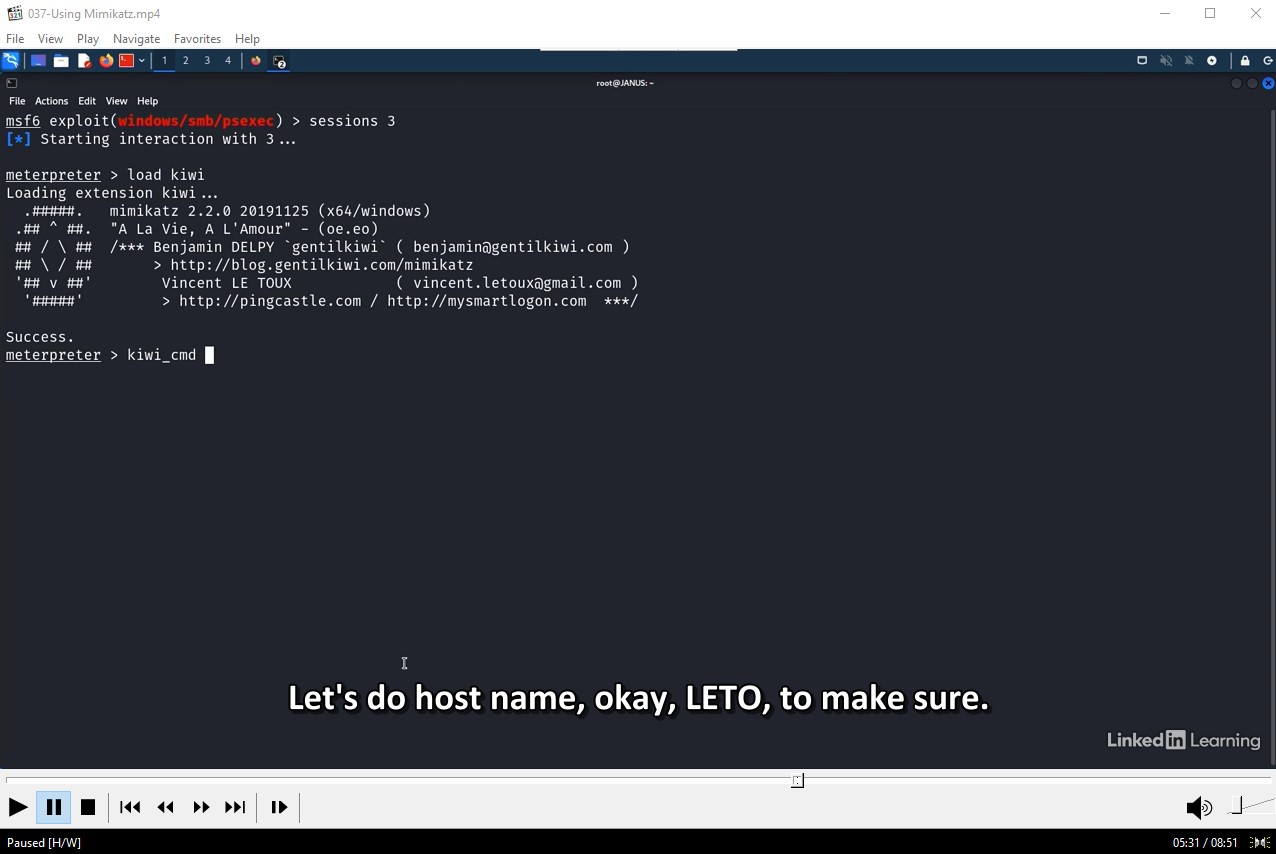
Task: Open the terminal View menu
Action: pyautogui.click(x=116, y=101)
